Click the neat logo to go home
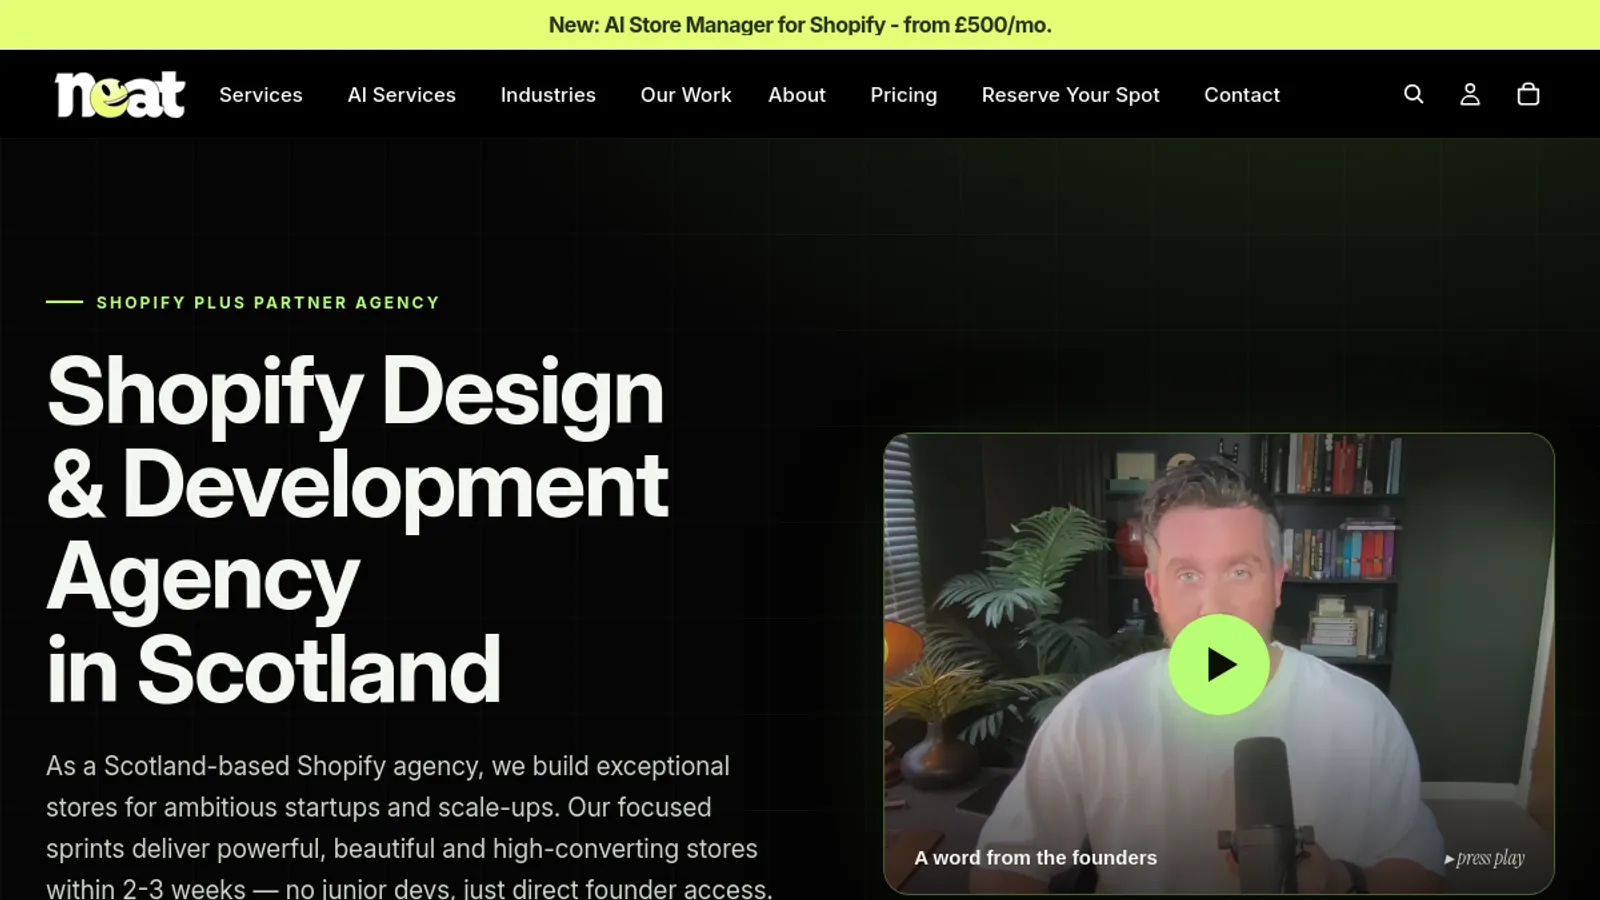This screenshot has width=1600, height=900. pos(120,95)
